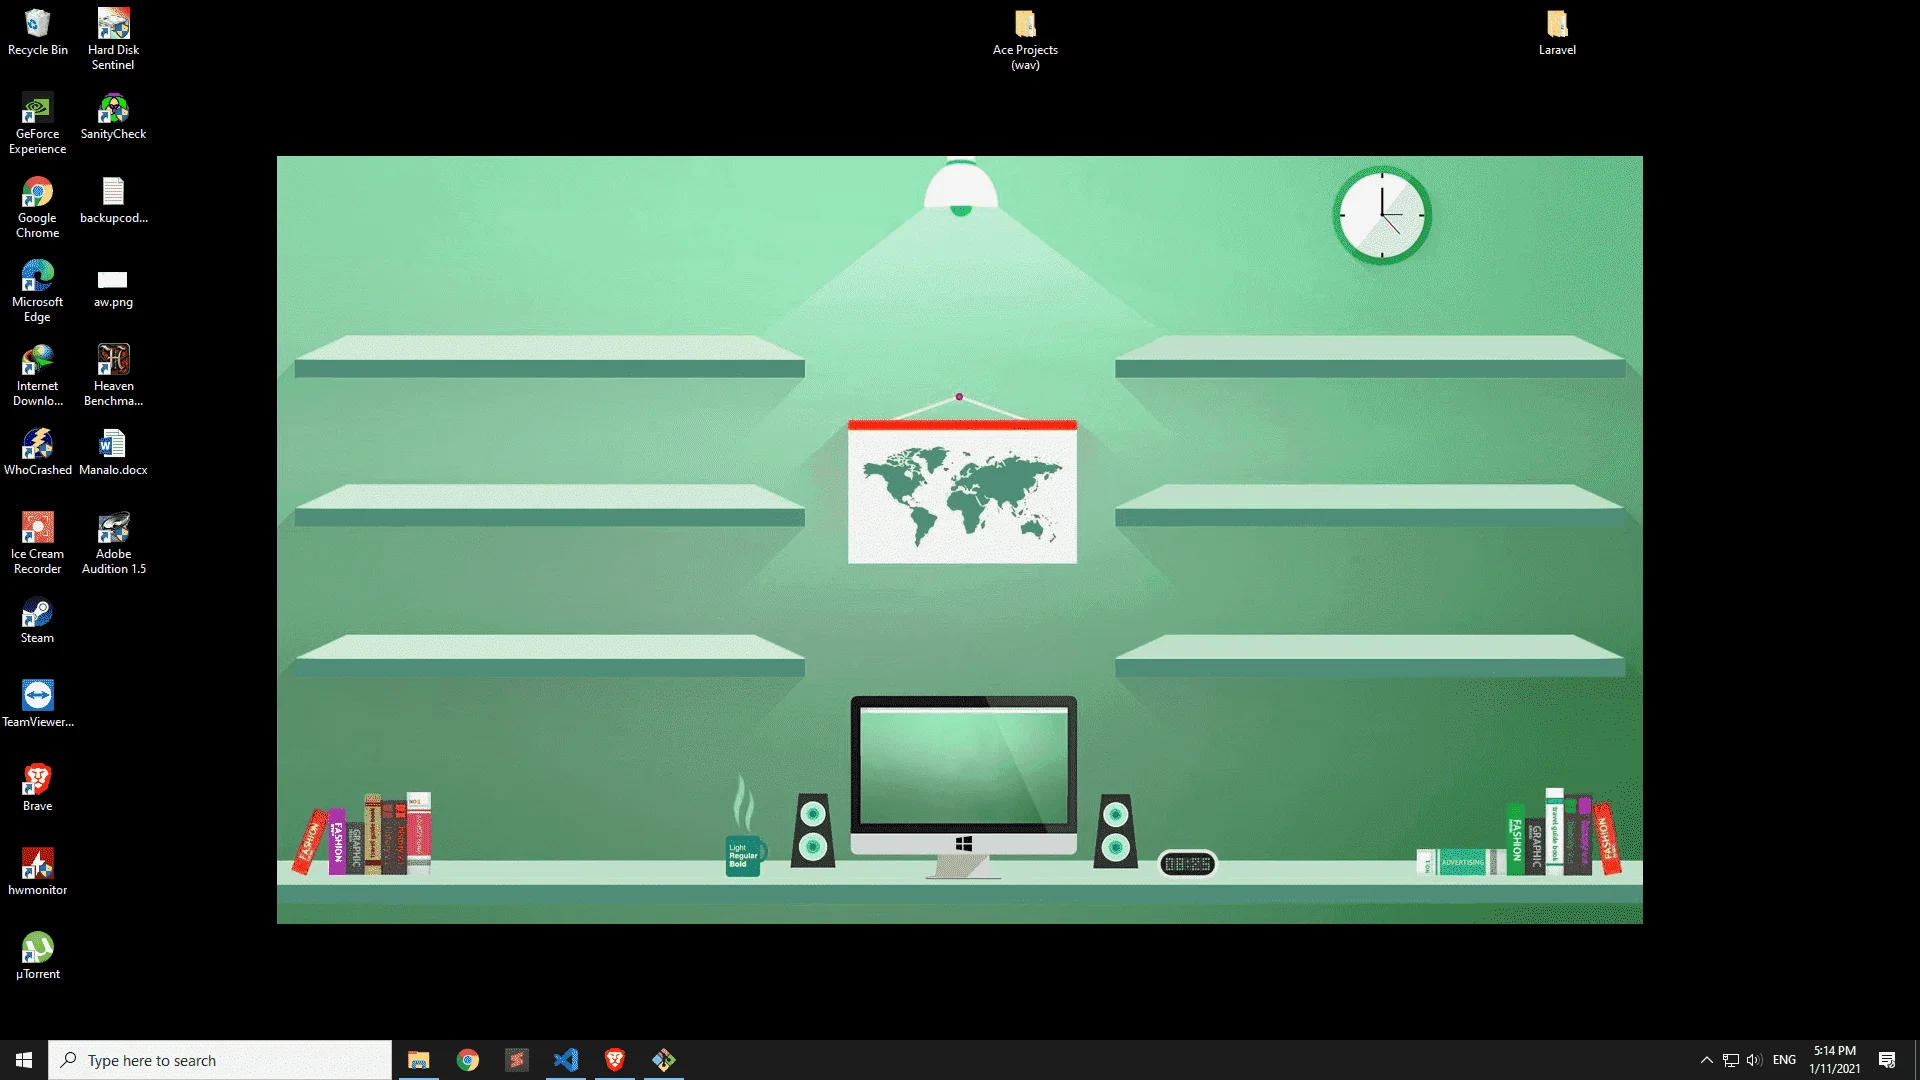Select the Microsoft Edge desktop shortcut
This screenshot has height=1080, width=1920.
click(x=37, y=291)
